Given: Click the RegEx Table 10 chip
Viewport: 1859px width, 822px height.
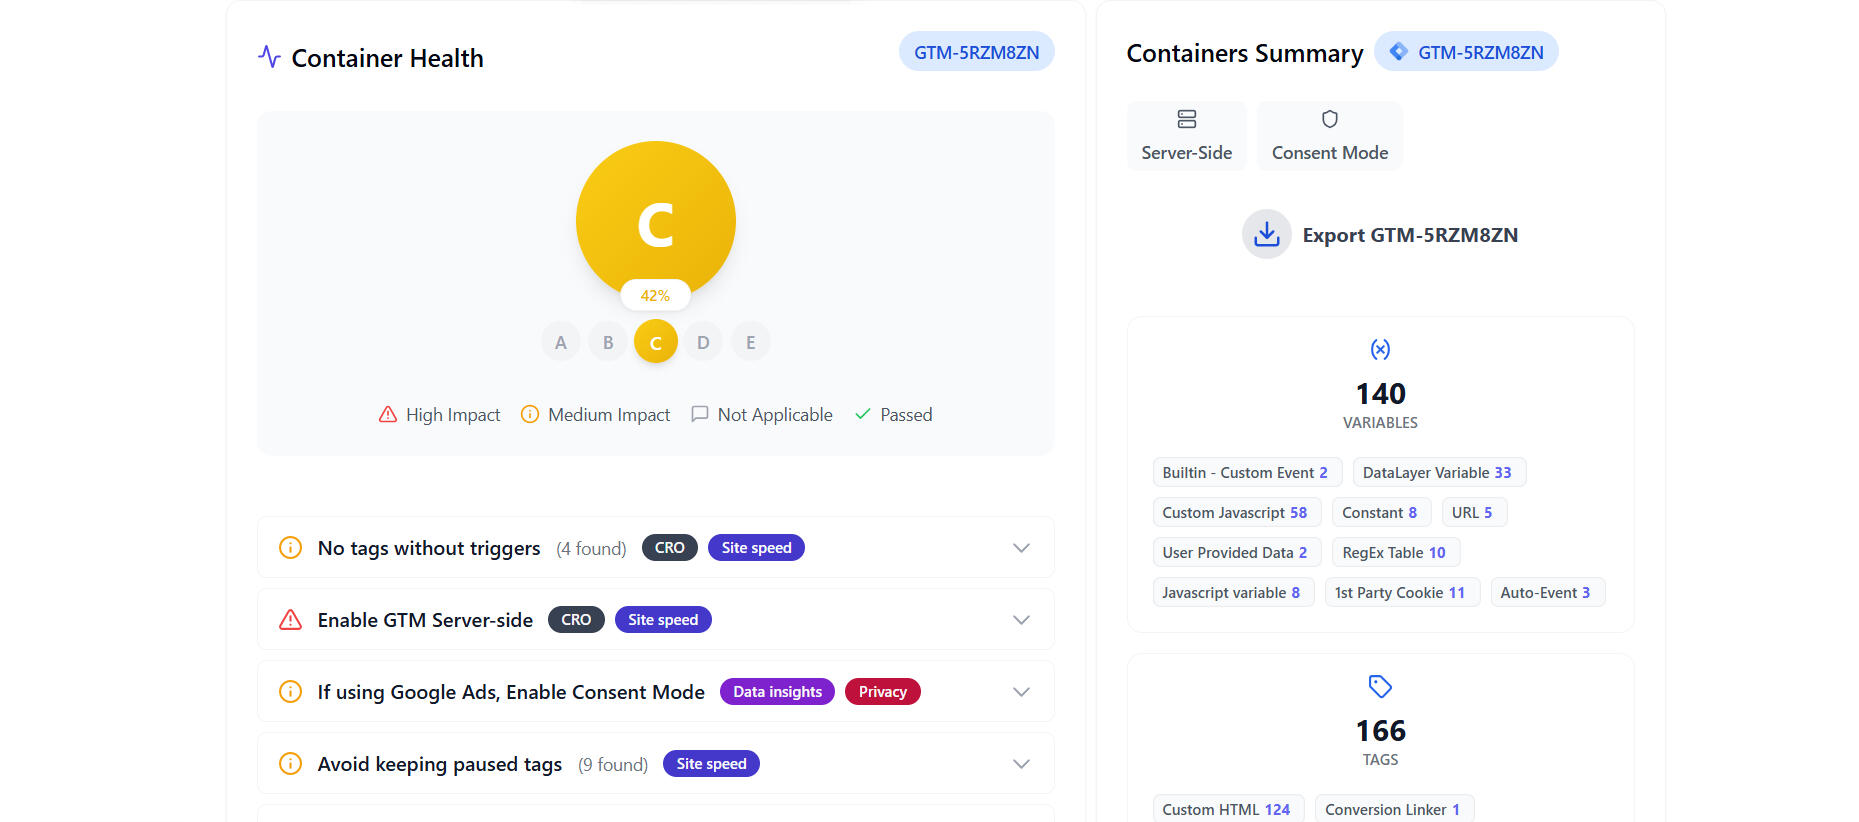Looking at the screenshot, I should point(1395,552).
